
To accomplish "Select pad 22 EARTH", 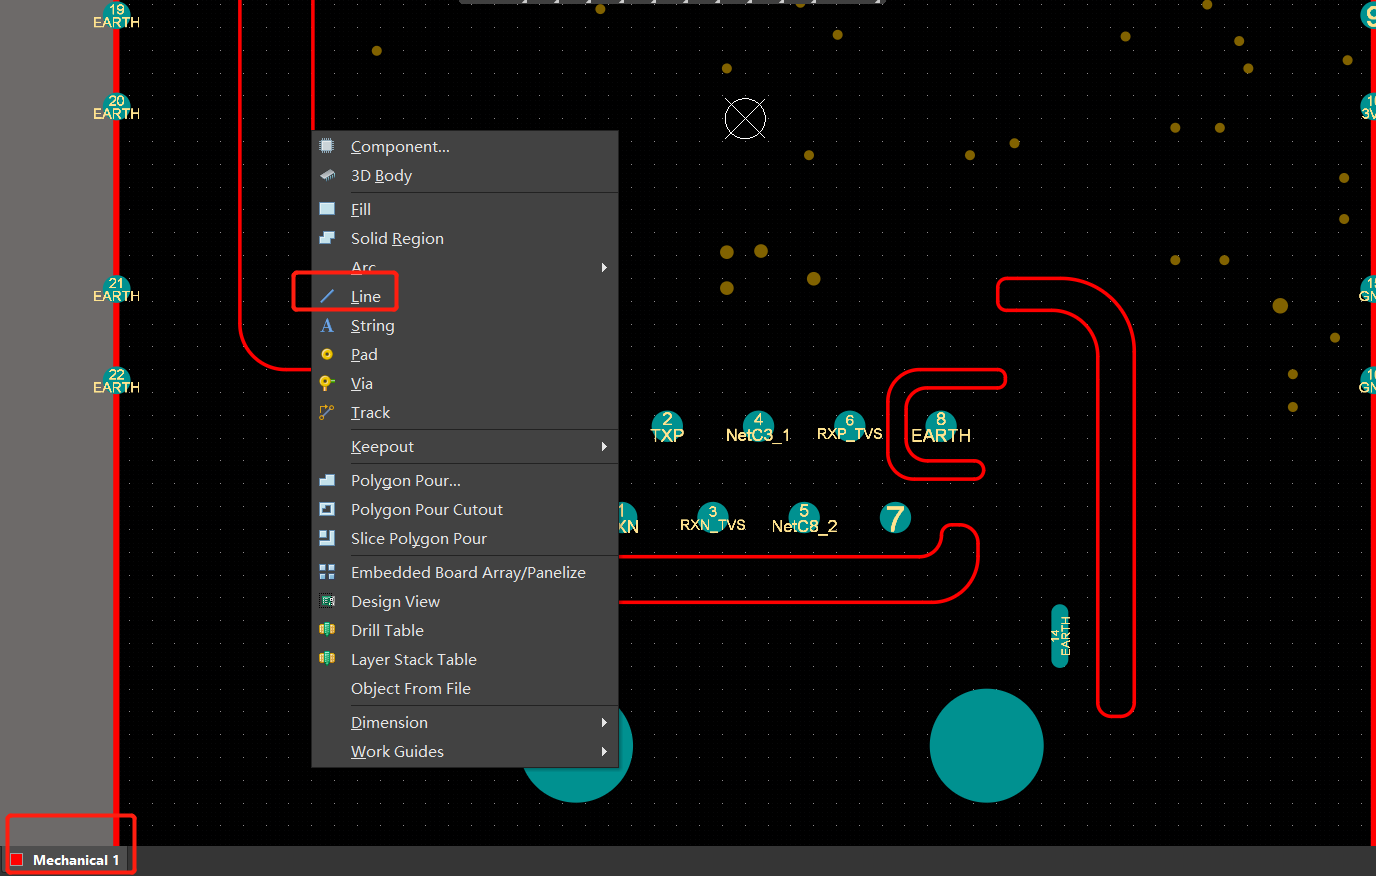I will tap(117, 381).
